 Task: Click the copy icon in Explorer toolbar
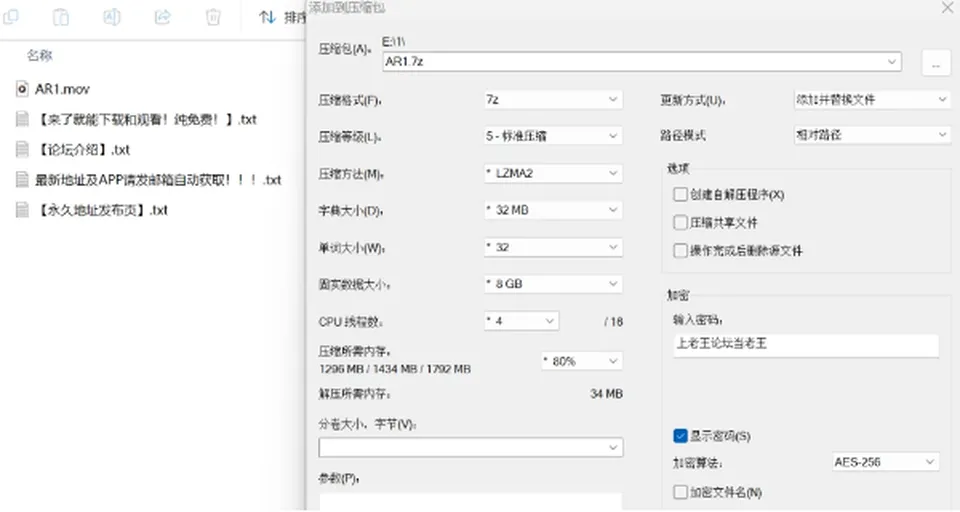coord(11,17)
